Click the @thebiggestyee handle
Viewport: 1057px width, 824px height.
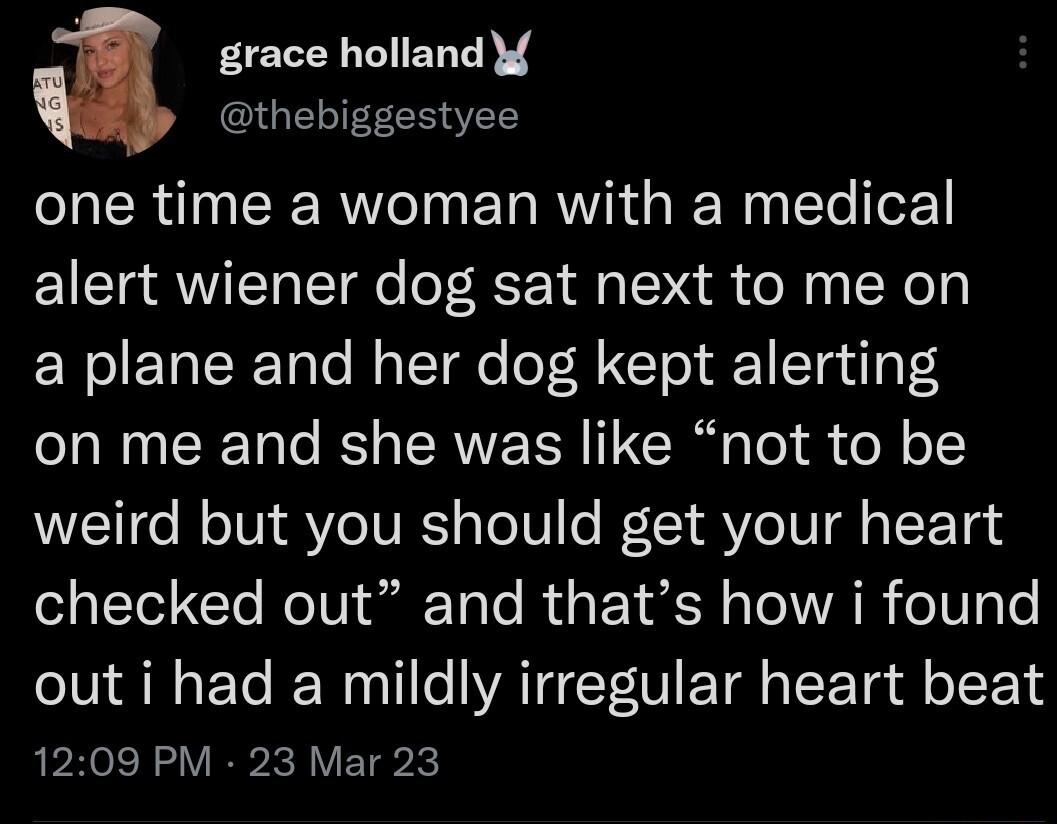tap(367, 114)
